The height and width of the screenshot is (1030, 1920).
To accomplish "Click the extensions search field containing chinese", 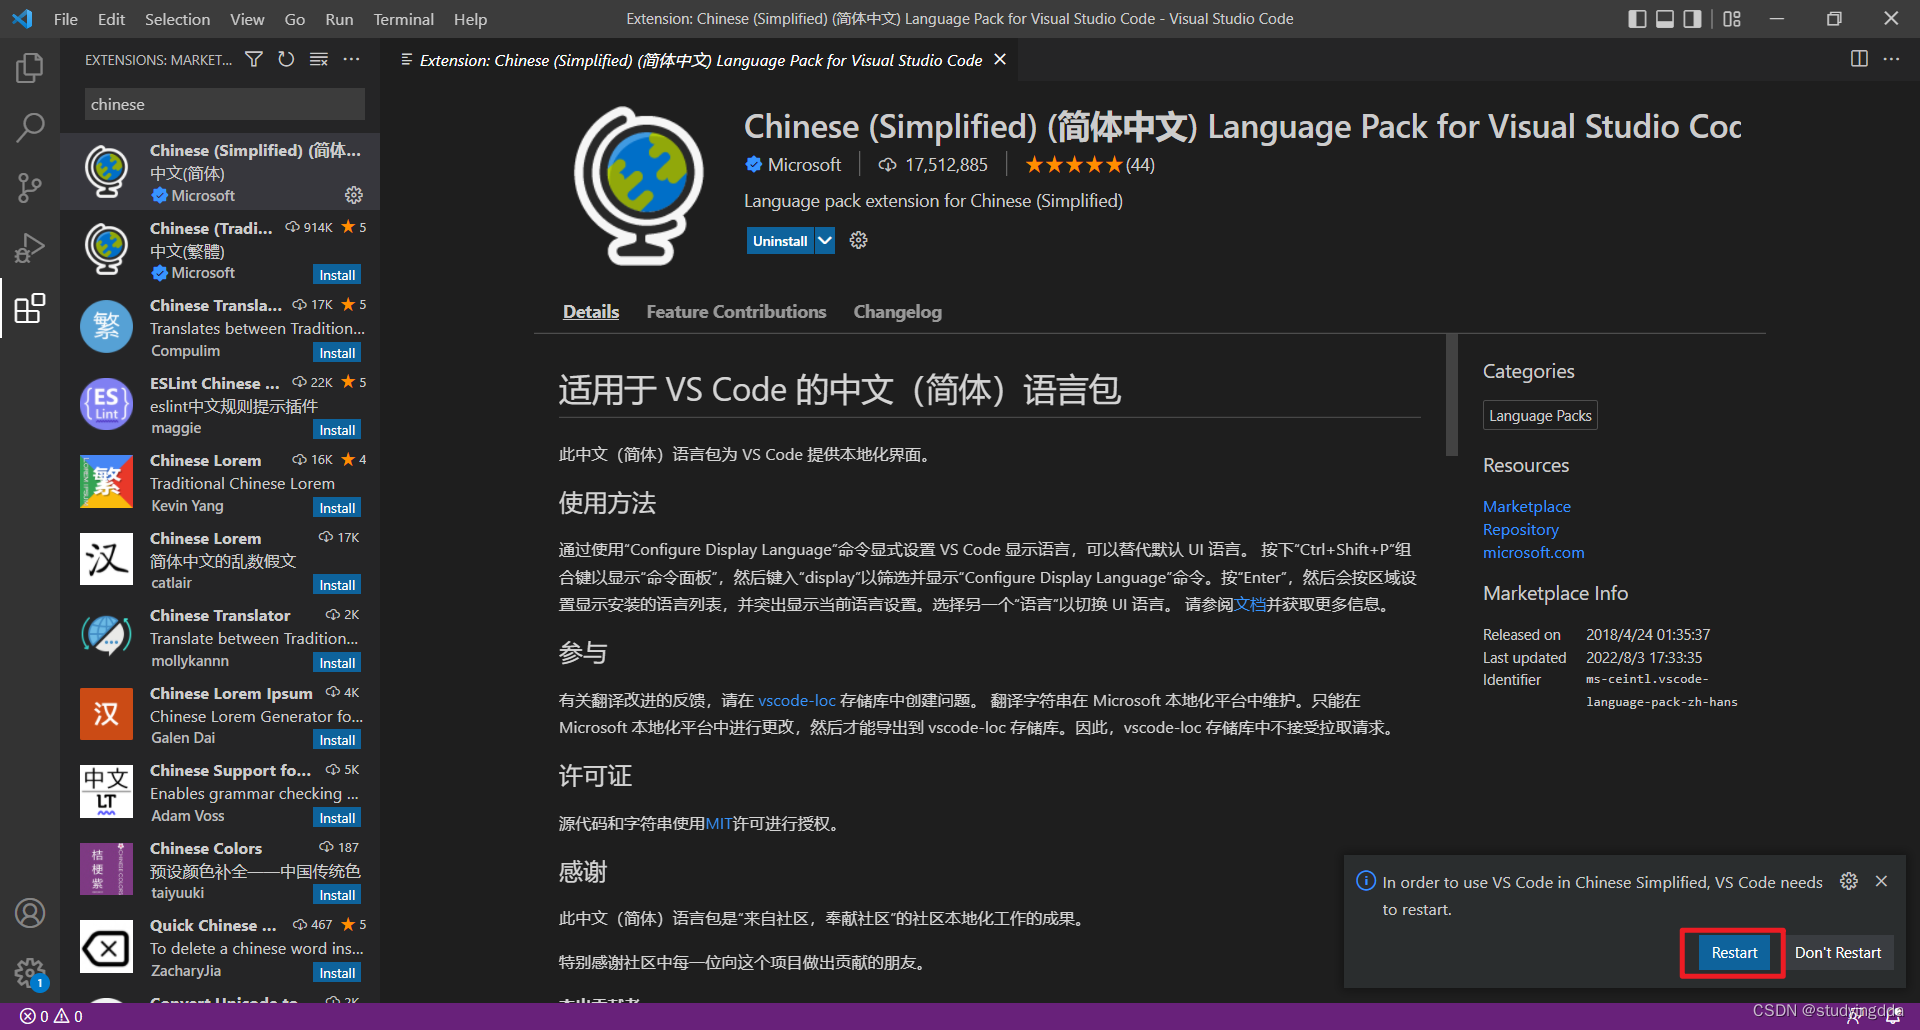I will pyautogui.click(x=224, y=104).
